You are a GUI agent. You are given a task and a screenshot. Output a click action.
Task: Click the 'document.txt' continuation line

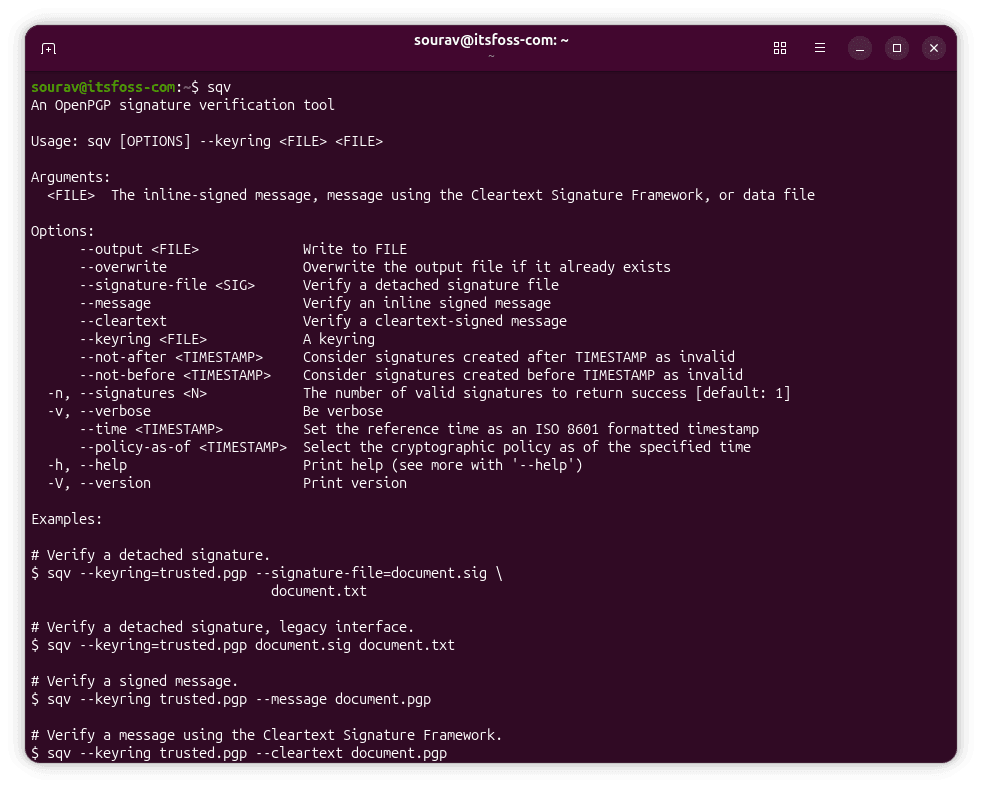(x=319, y=591)
